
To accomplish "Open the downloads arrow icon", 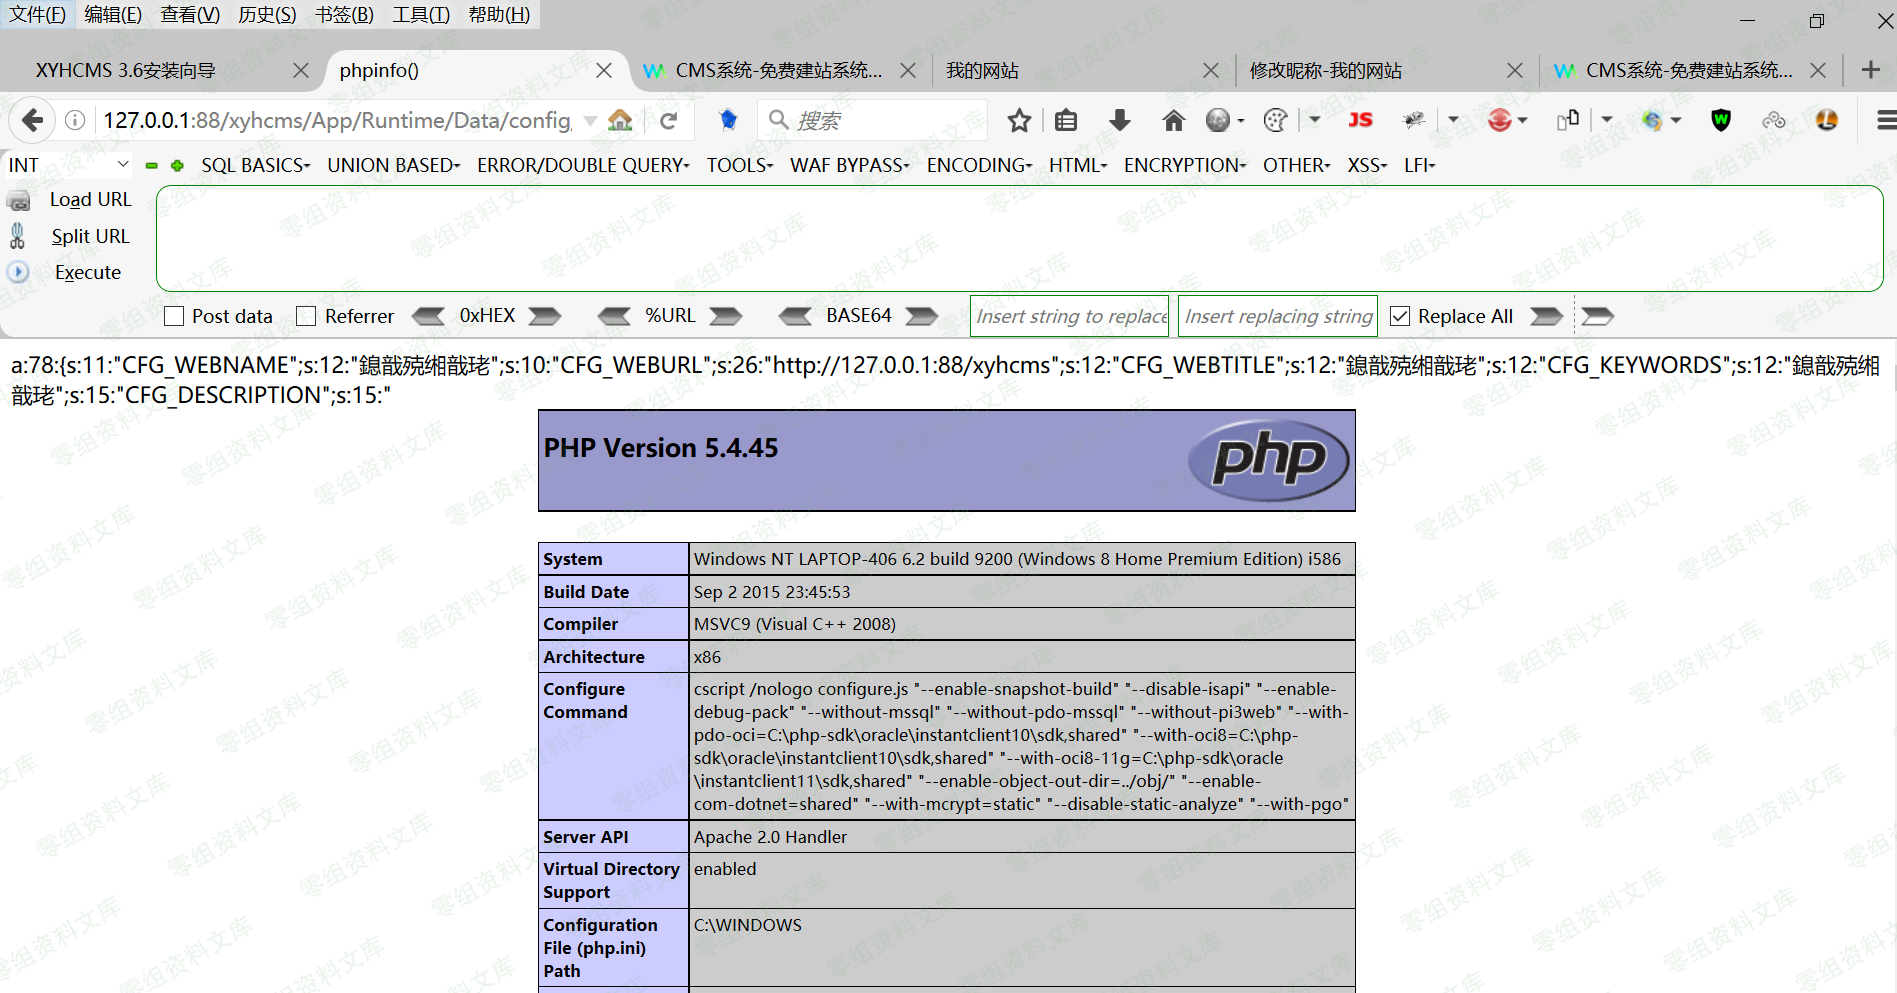I will click(1120, 121).
